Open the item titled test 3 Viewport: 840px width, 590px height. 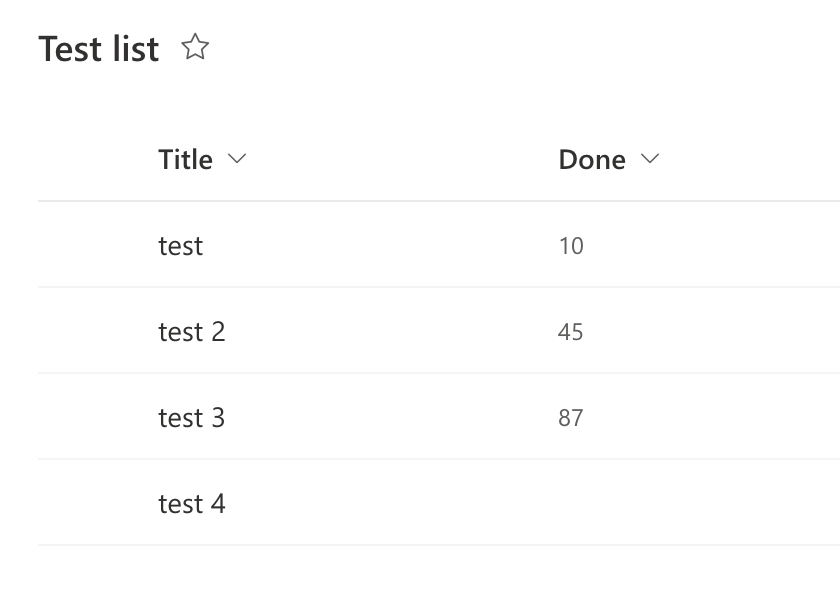pos(192,418)
